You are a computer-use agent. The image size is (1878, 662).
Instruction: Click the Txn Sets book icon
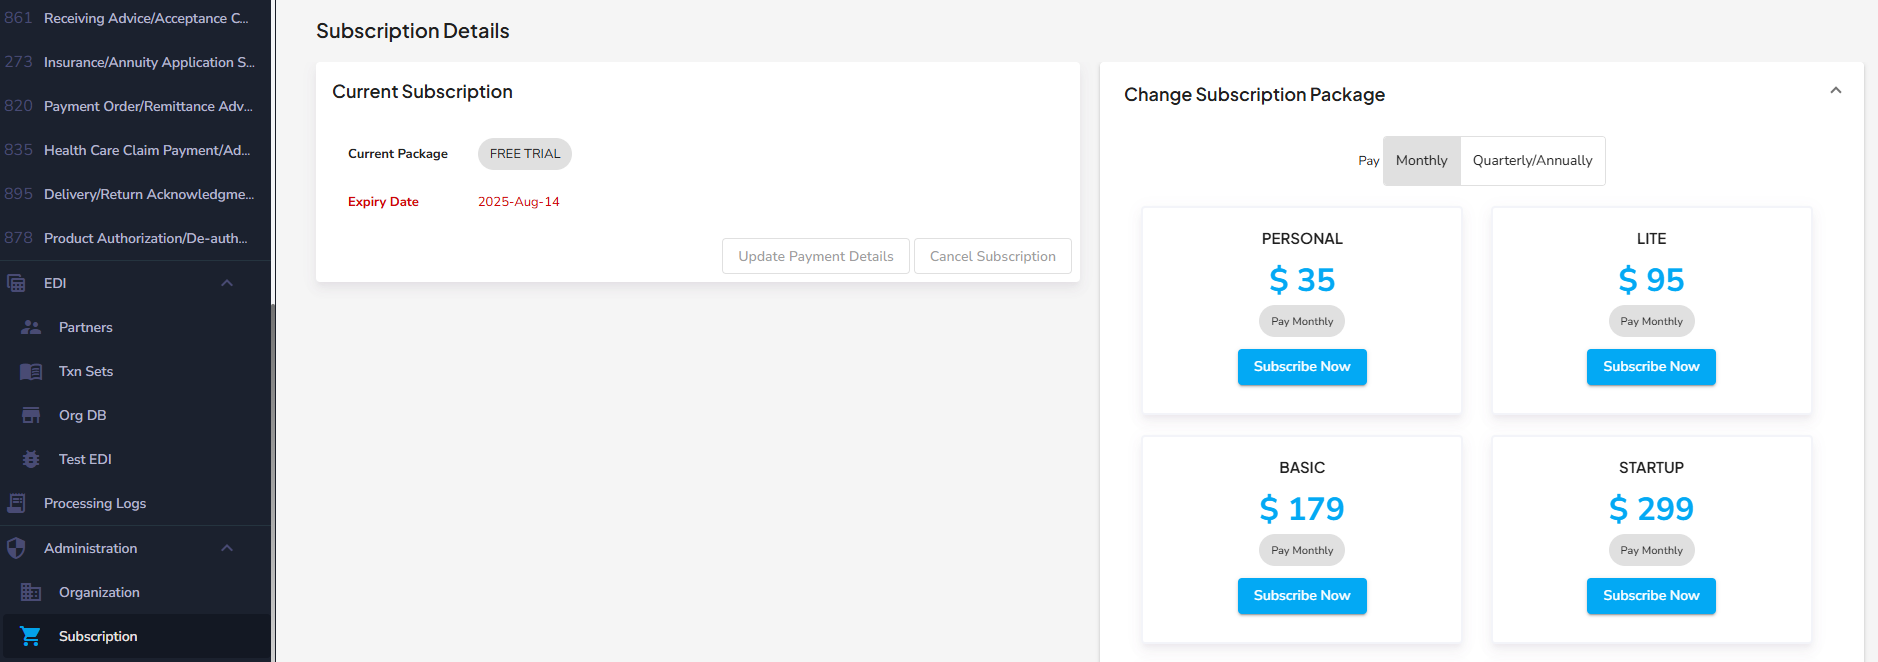click(x=31, y=371)
